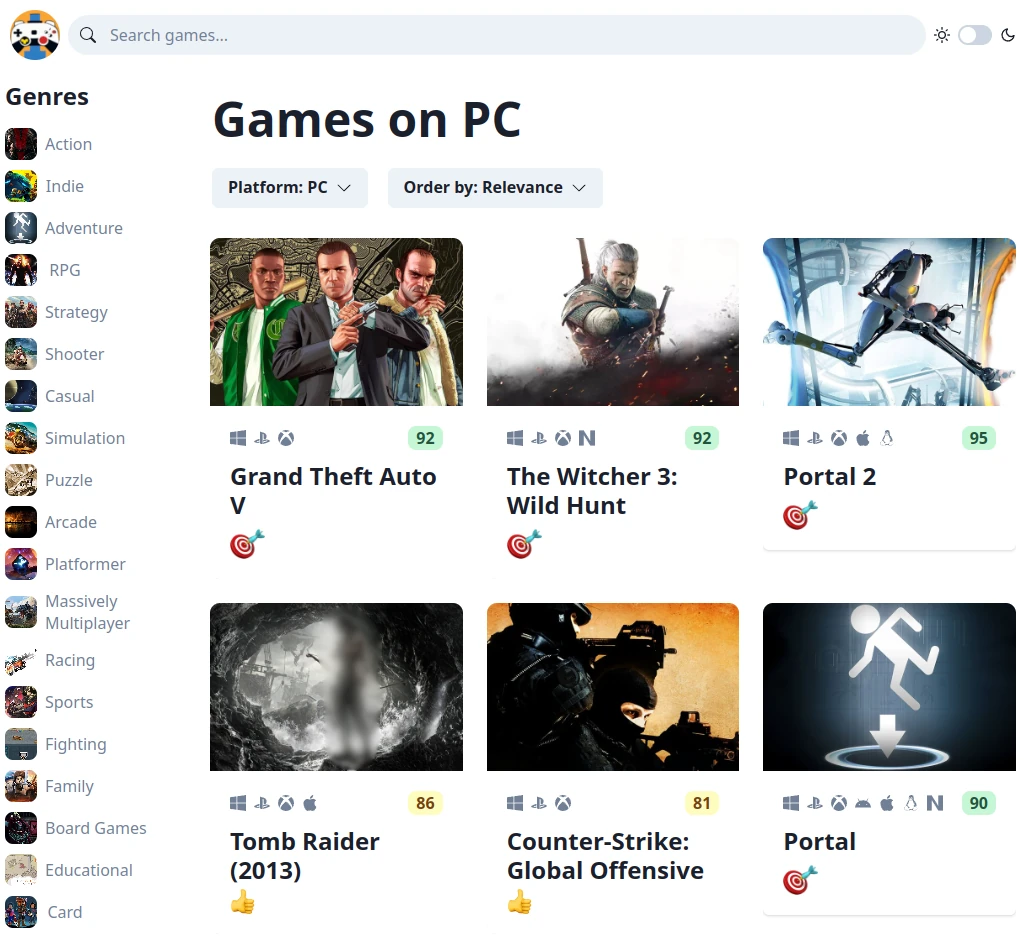Click the Fighting genre icon
This screenshot has width=1026, height=937.
click(21, 744)
